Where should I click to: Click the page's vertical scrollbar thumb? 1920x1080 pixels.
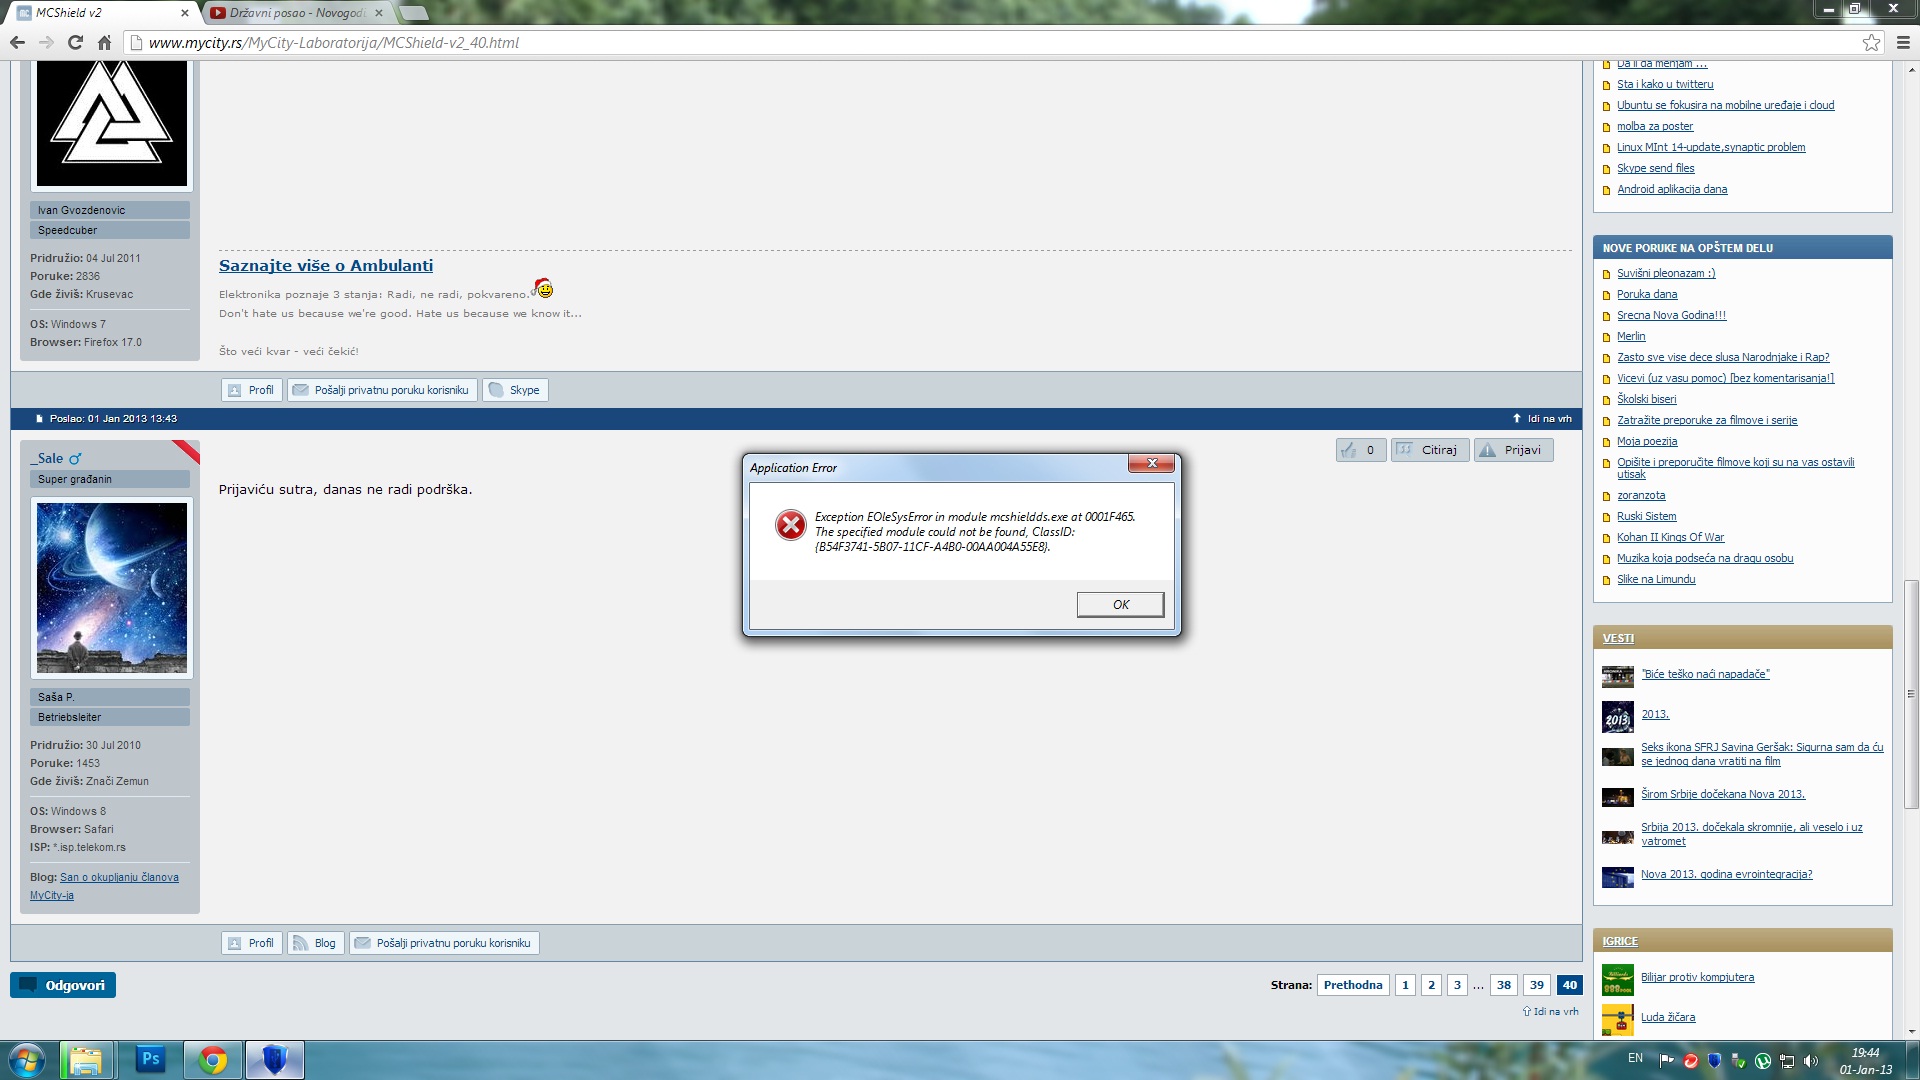point(1911,693)
